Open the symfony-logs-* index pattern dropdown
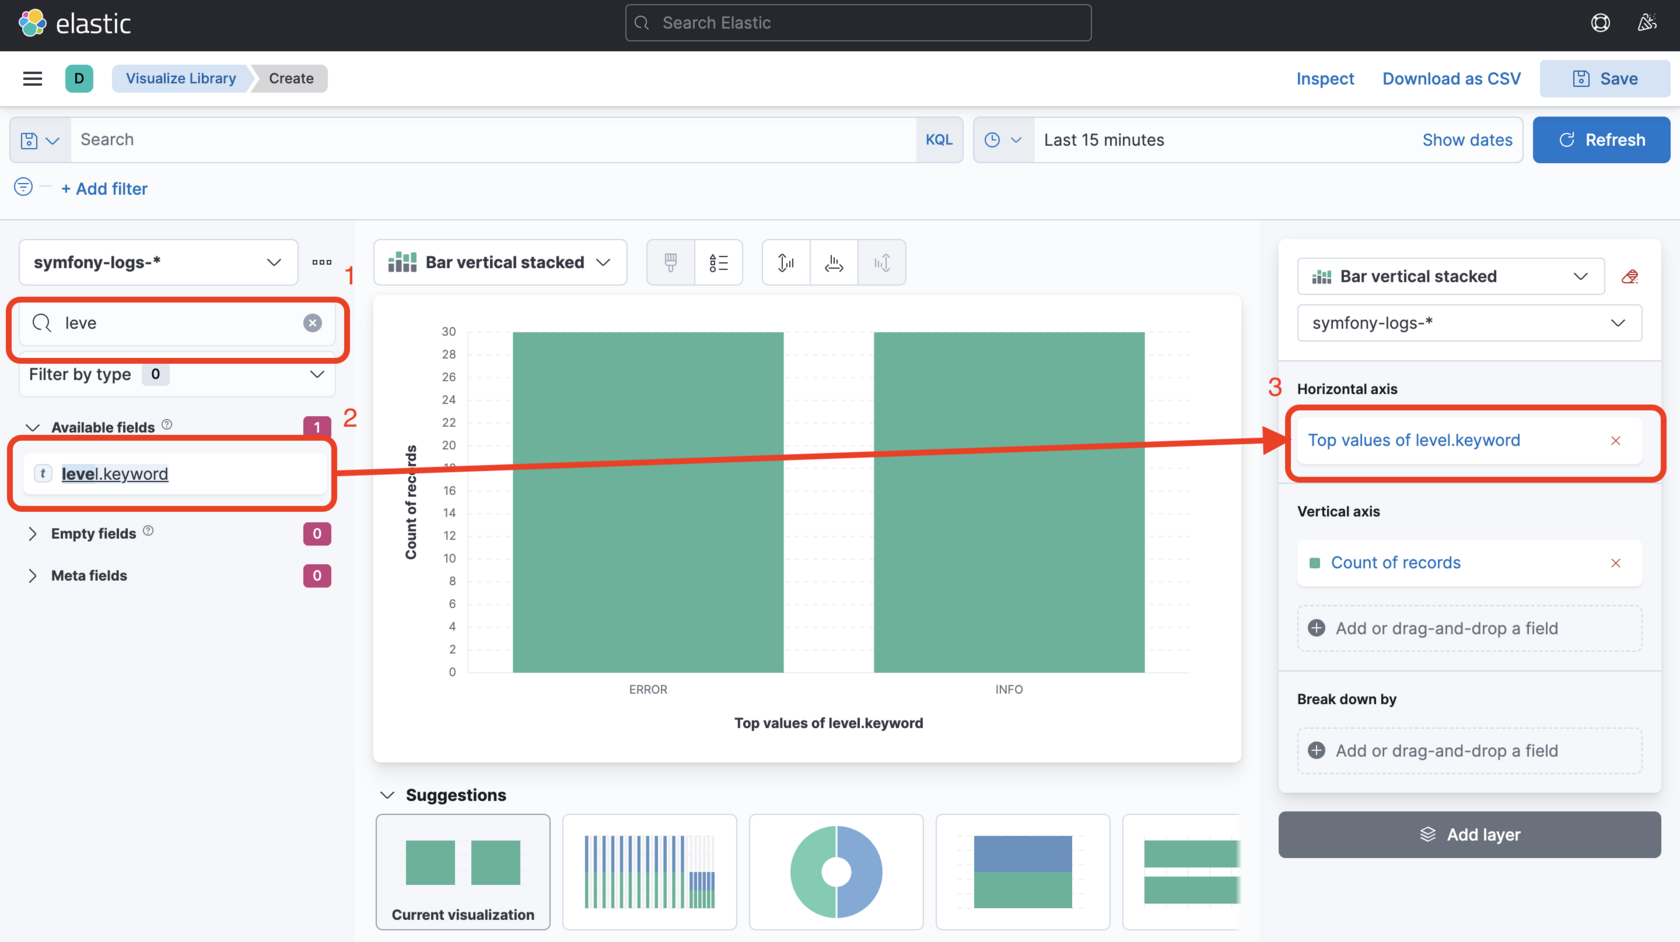Viewport: 1680px width, 942px height. pyautogui.click(x=158, y=263)
